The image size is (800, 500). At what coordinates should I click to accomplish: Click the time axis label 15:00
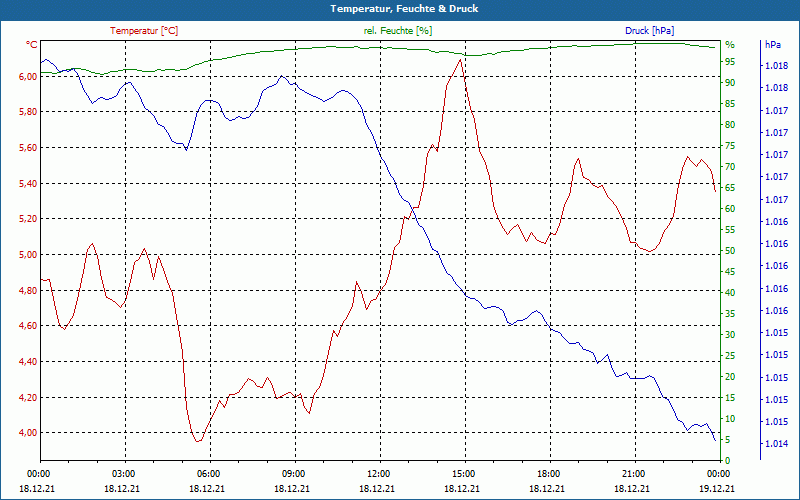(x=465, y=473)
